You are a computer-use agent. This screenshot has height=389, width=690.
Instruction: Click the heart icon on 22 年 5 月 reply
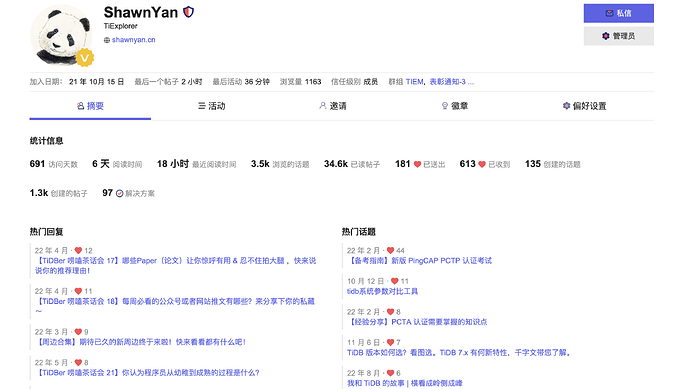point(78,363)
